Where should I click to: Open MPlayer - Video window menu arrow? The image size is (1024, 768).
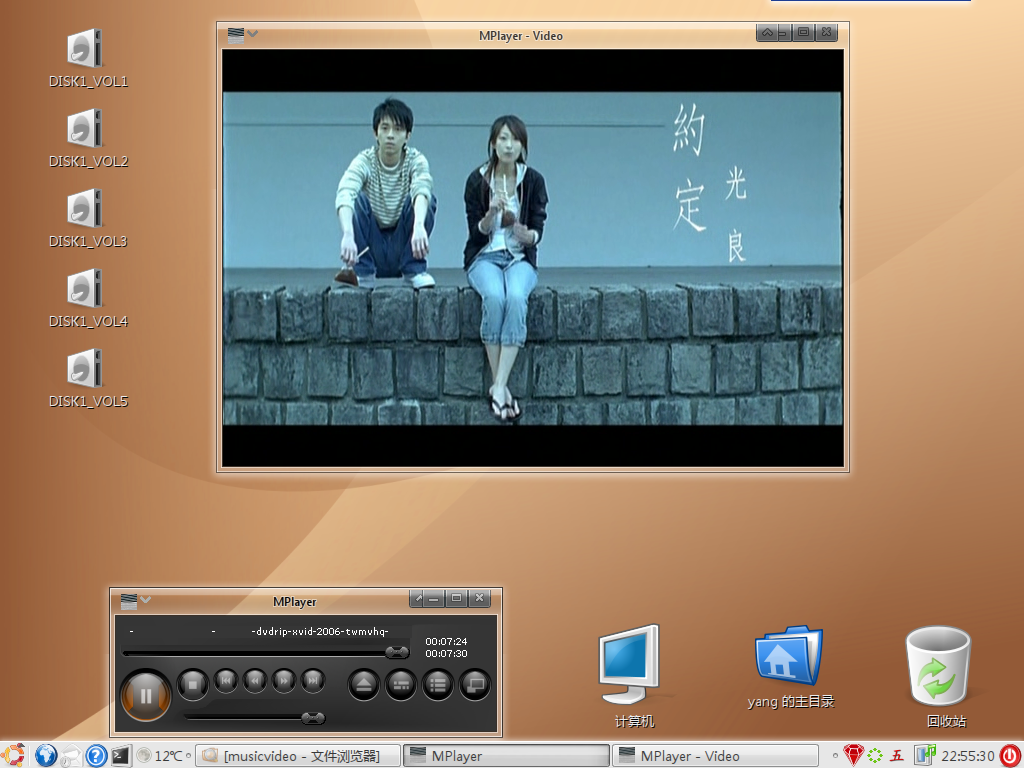[253, 33]
